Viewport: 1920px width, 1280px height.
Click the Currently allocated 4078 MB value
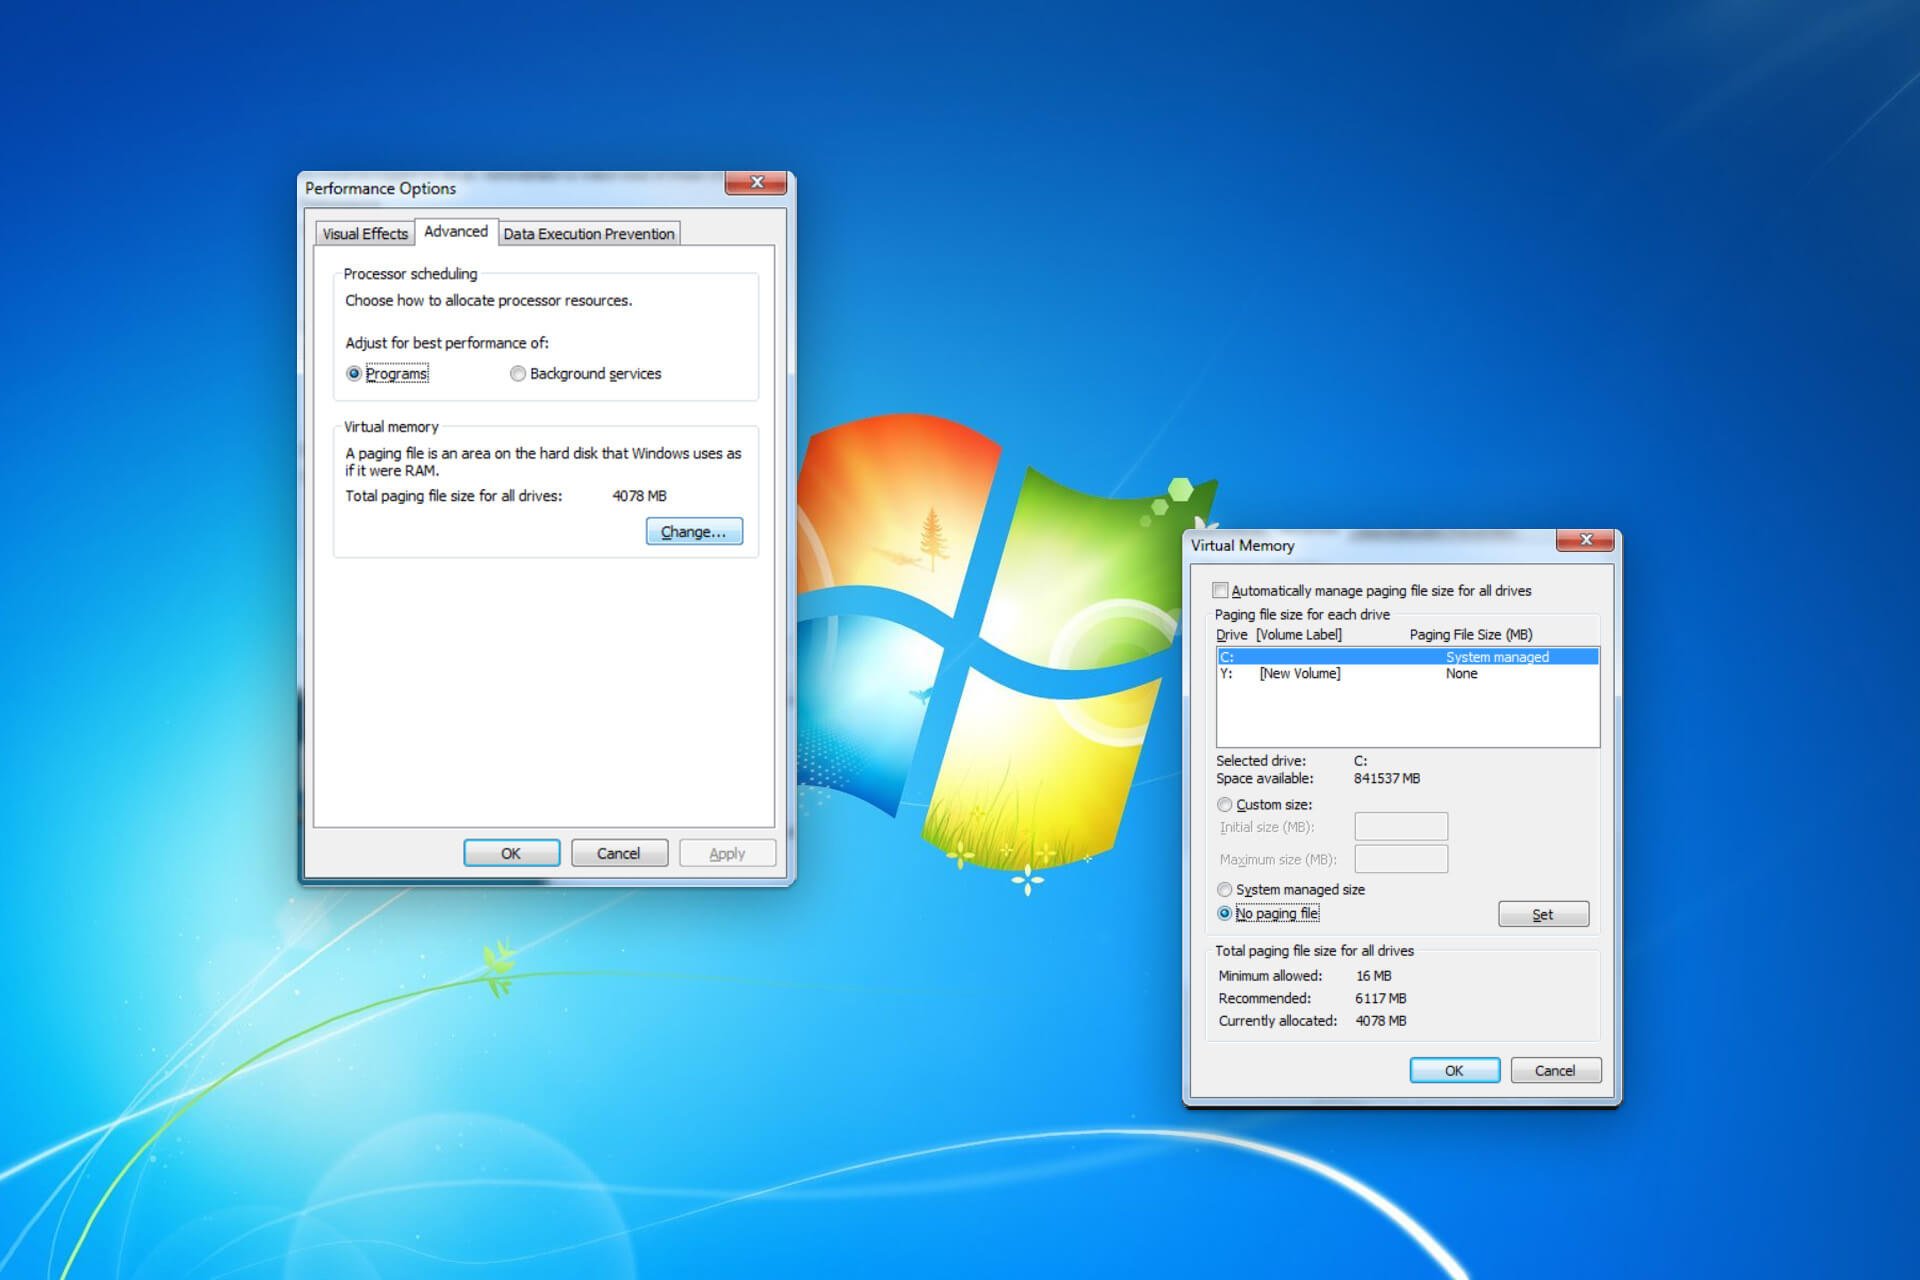click(1380, 1021)
